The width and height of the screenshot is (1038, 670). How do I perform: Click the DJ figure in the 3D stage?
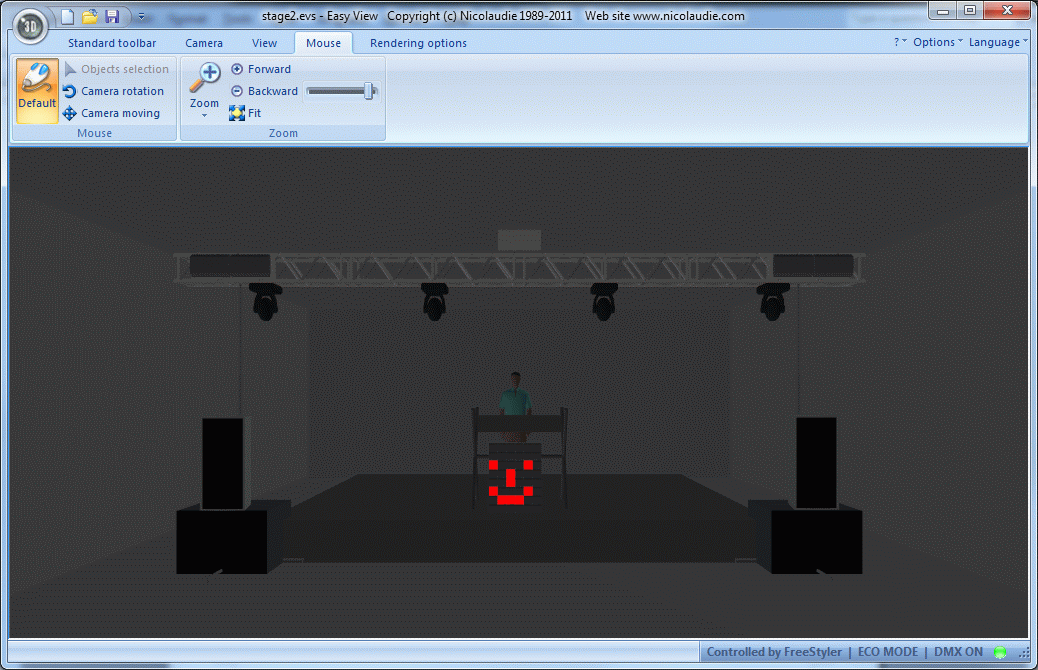tap(516, 395)
